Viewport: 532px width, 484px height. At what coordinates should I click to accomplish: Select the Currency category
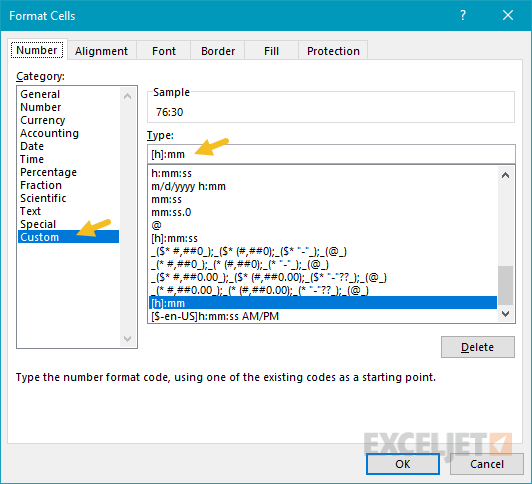(42, 120)
